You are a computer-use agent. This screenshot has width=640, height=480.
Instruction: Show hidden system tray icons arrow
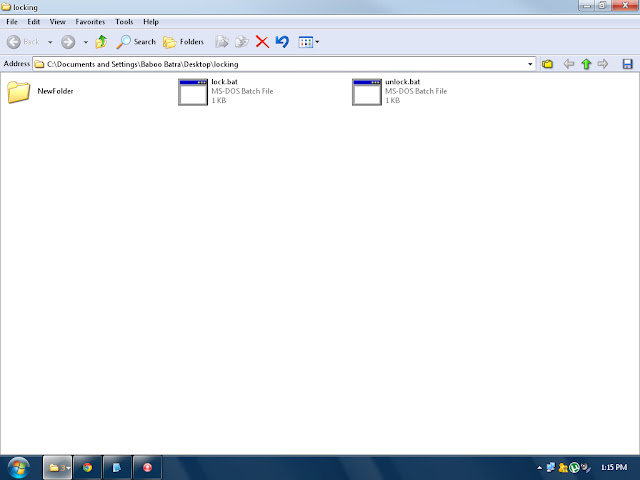coord(539,468)
